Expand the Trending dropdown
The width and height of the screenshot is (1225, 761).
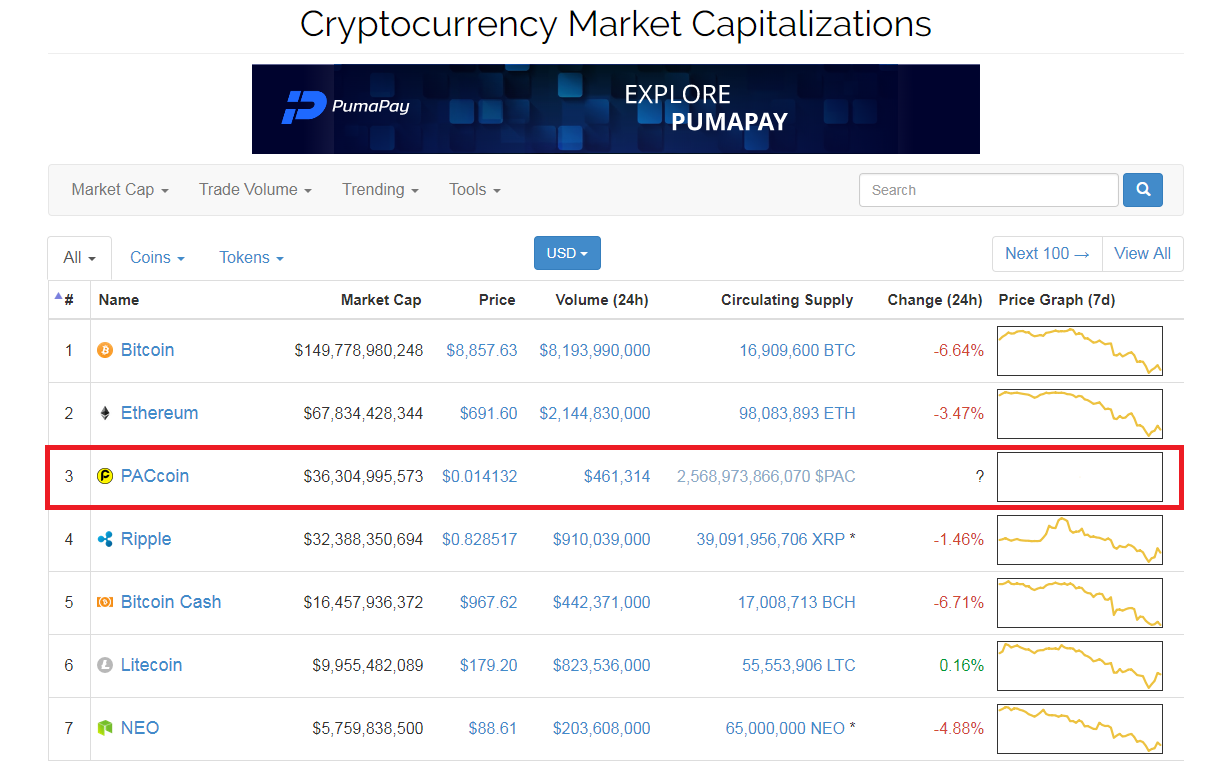coord(380,190)
